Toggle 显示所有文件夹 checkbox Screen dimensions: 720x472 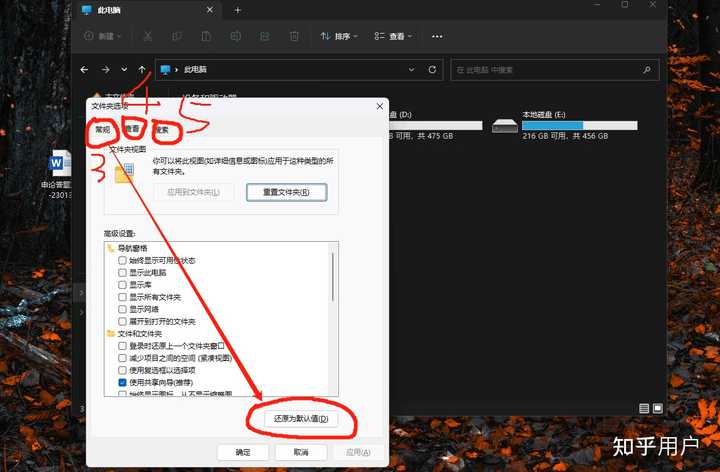(122, 297)
